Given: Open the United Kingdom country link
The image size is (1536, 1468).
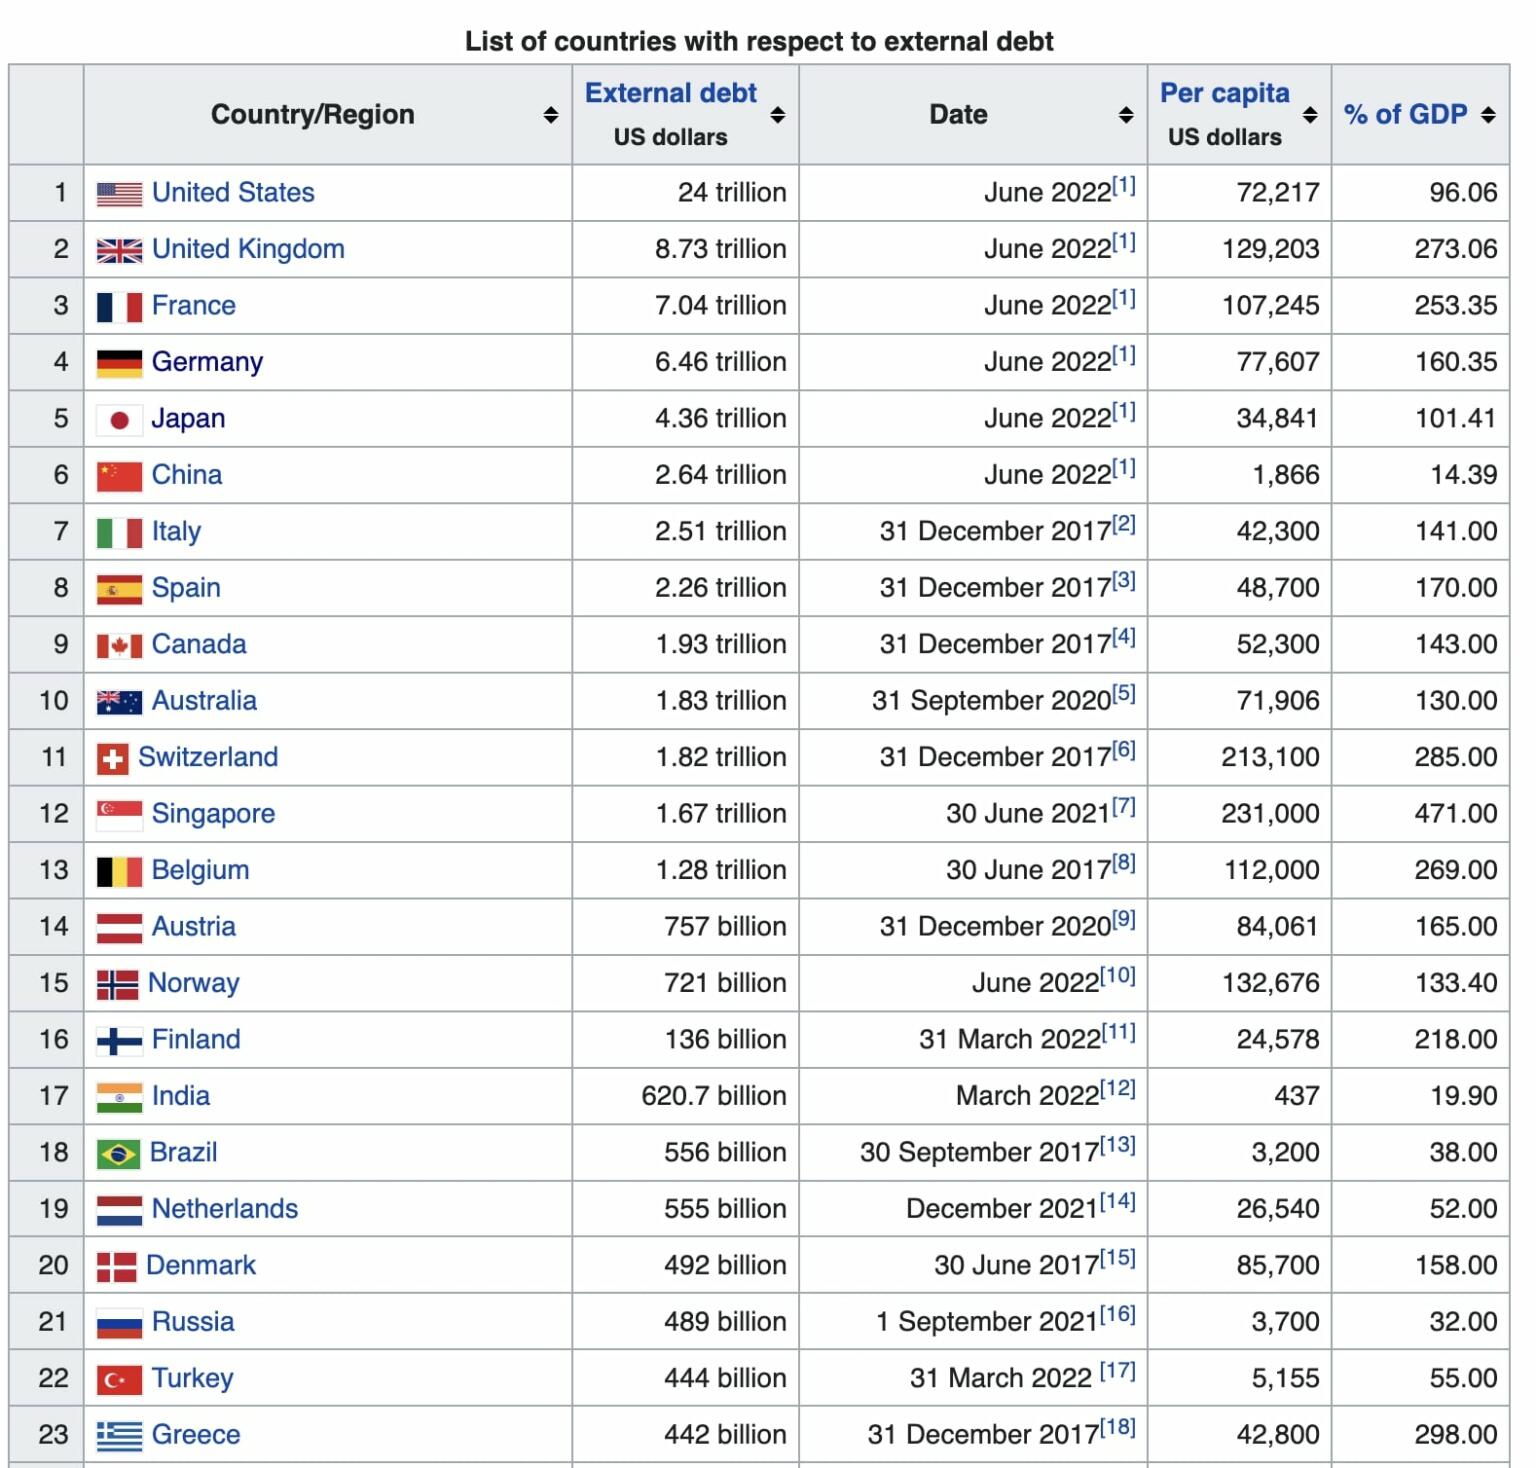Looking at the screenshot, I should (248, 249).
